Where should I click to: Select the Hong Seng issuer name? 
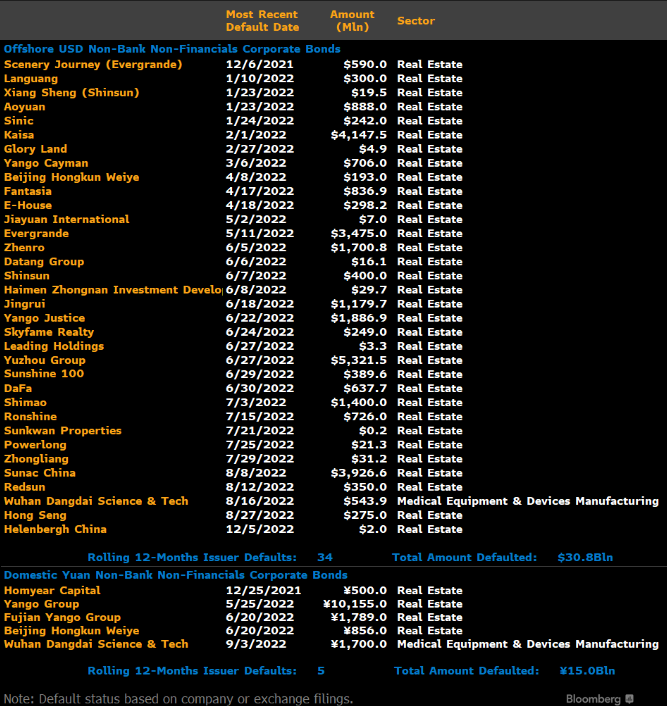pos(35,515)
